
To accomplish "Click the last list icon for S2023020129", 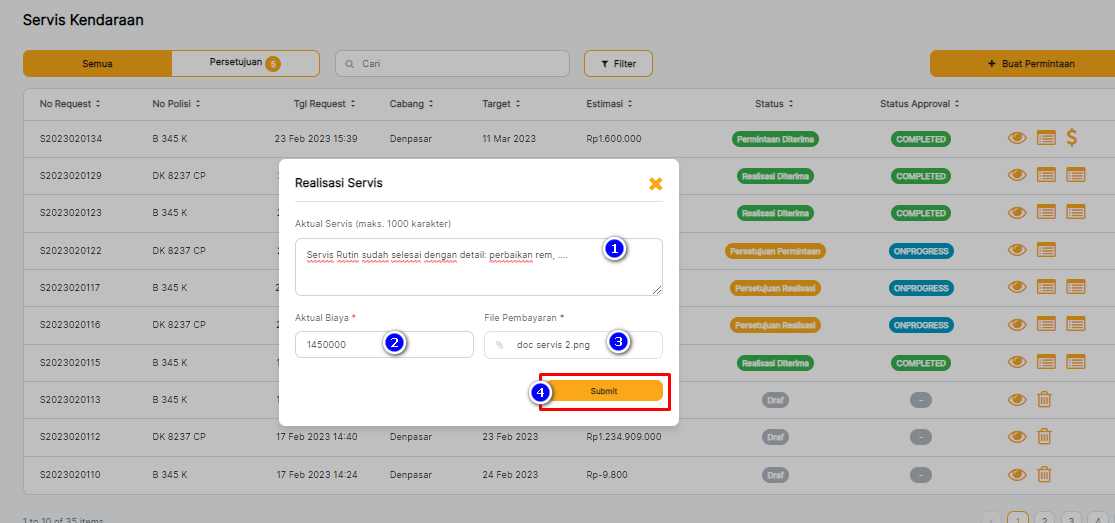I will click(1075, 176).
